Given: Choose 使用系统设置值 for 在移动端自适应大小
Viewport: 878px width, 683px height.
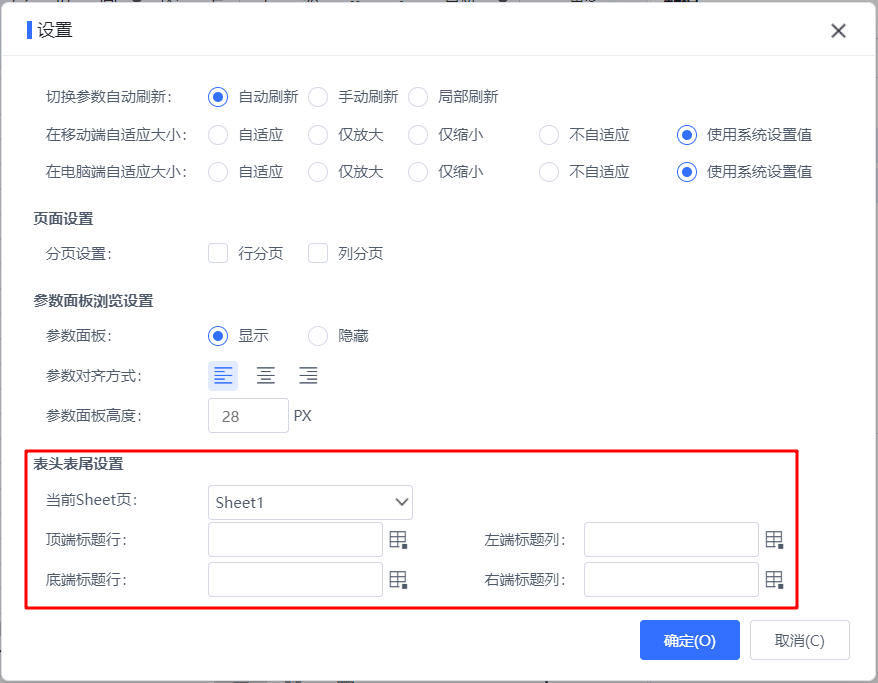Looking at the screenshot, I should [686, 135].
